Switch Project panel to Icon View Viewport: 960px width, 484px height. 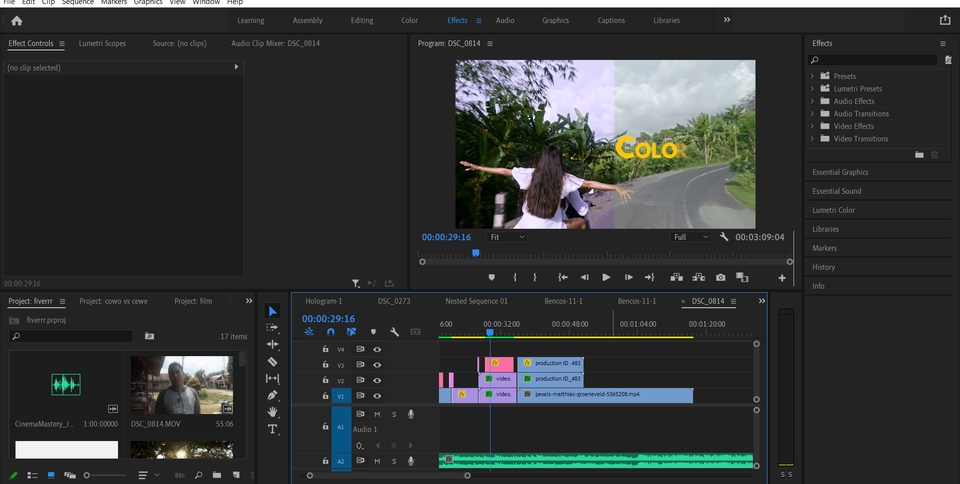[x=51, y=475]
